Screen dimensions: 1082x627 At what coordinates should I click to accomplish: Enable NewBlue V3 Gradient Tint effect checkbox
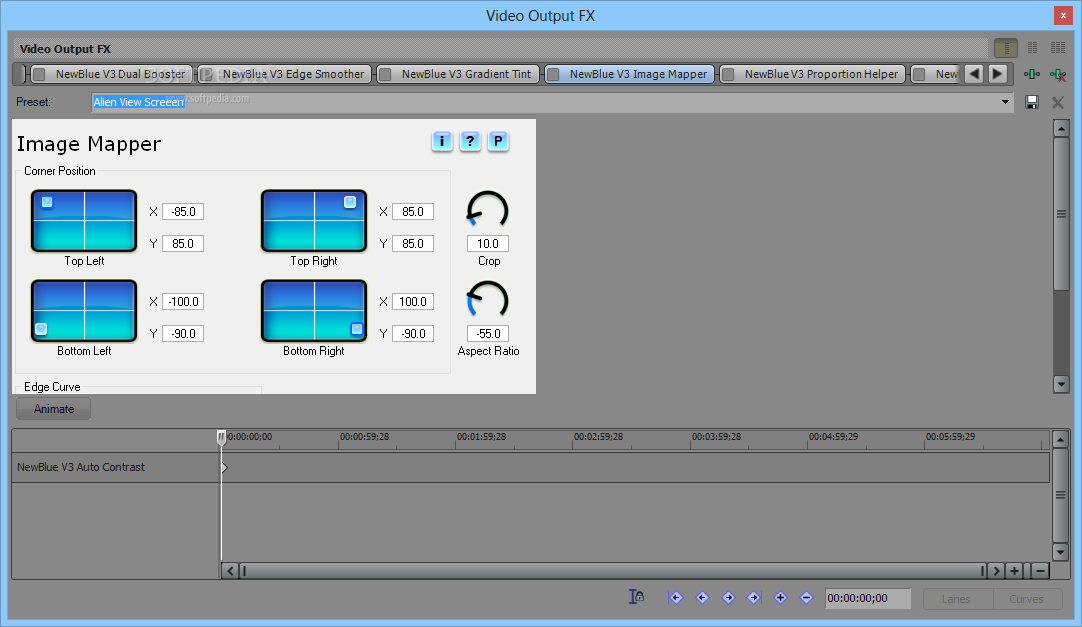coord(386,74)
